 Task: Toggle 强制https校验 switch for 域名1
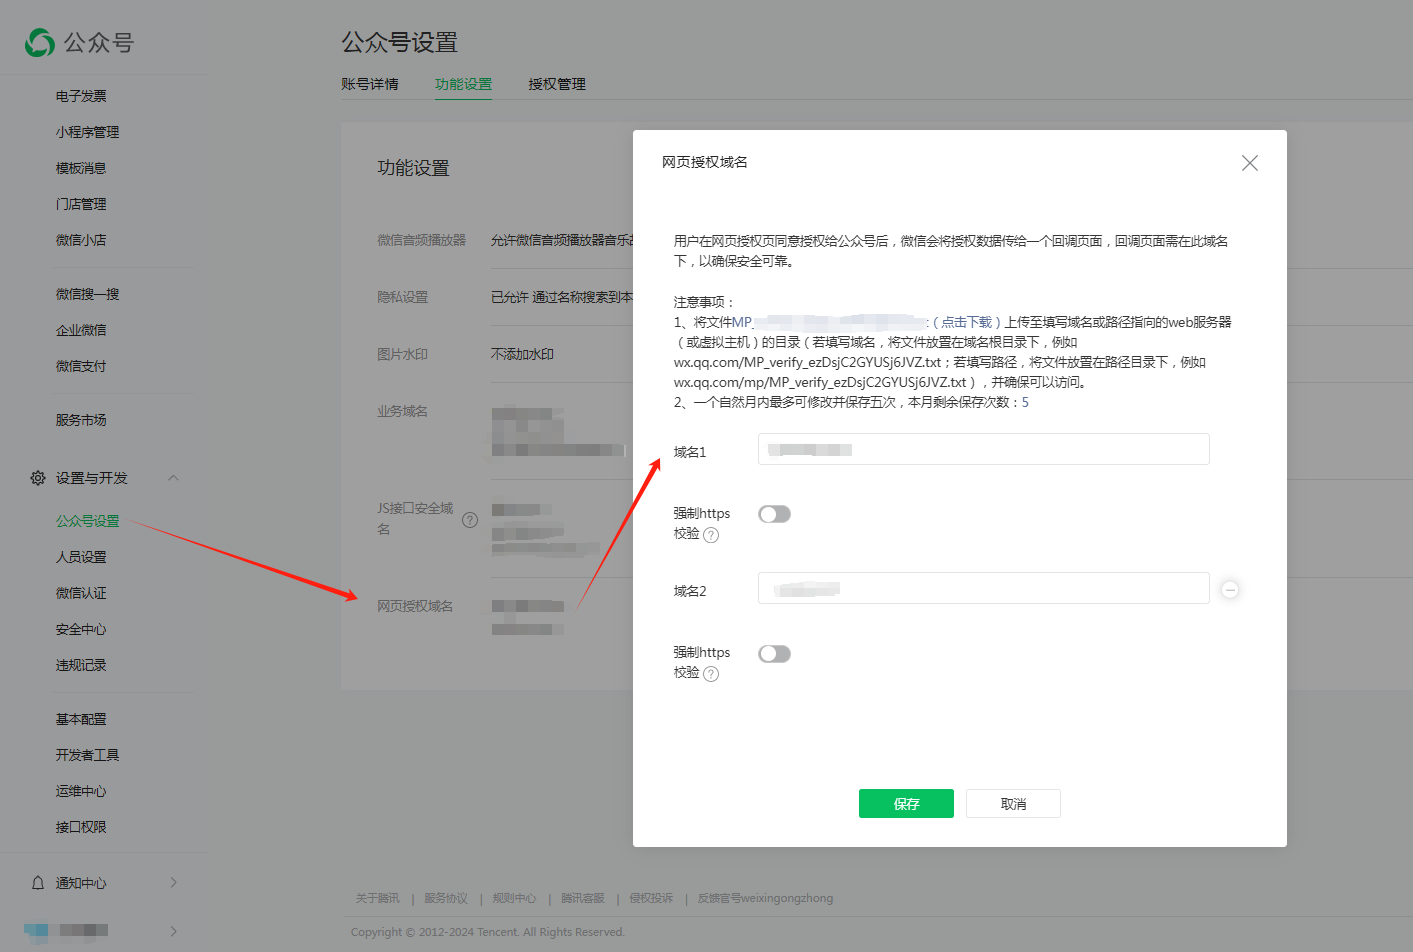774,514
